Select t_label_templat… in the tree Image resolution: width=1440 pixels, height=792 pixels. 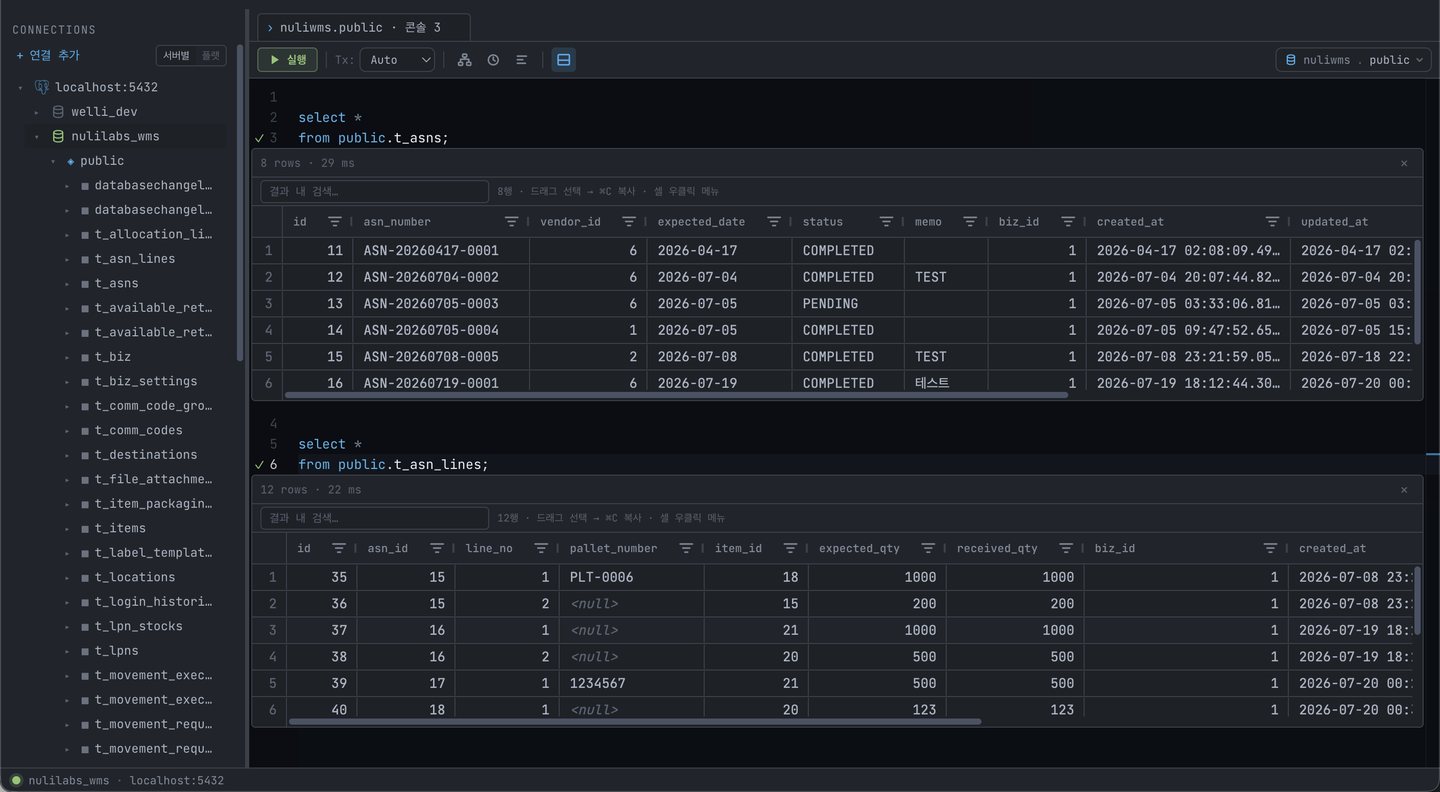tap(153, 552)
